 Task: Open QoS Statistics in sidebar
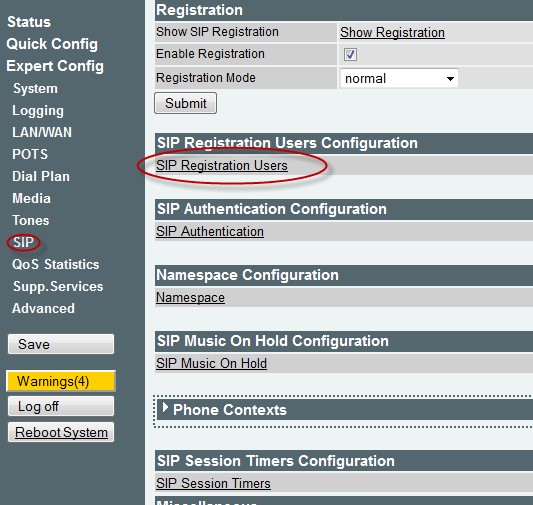[x=56, y=264]
